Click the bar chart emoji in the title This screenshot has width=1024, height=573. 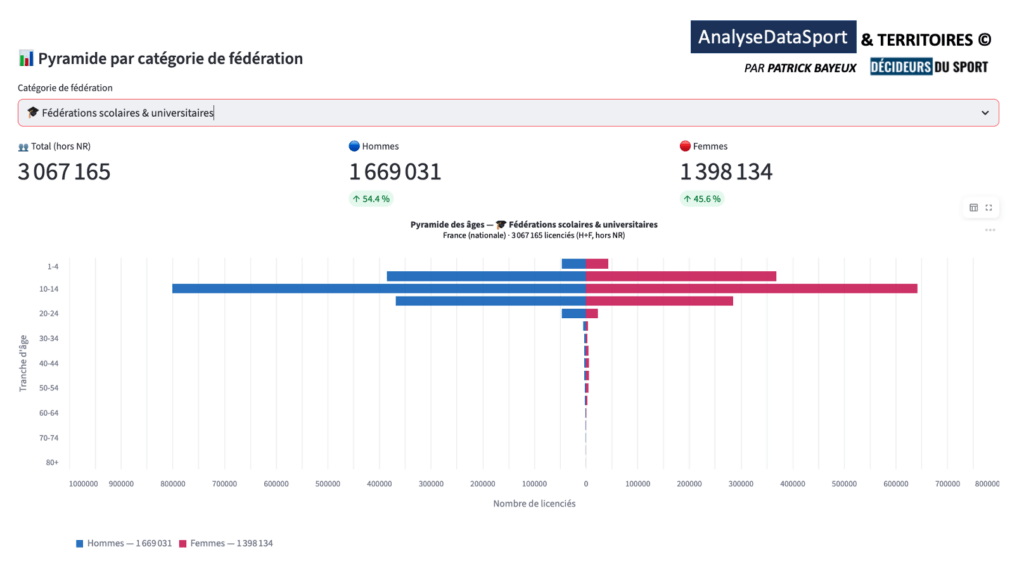(x=26, y=59)
